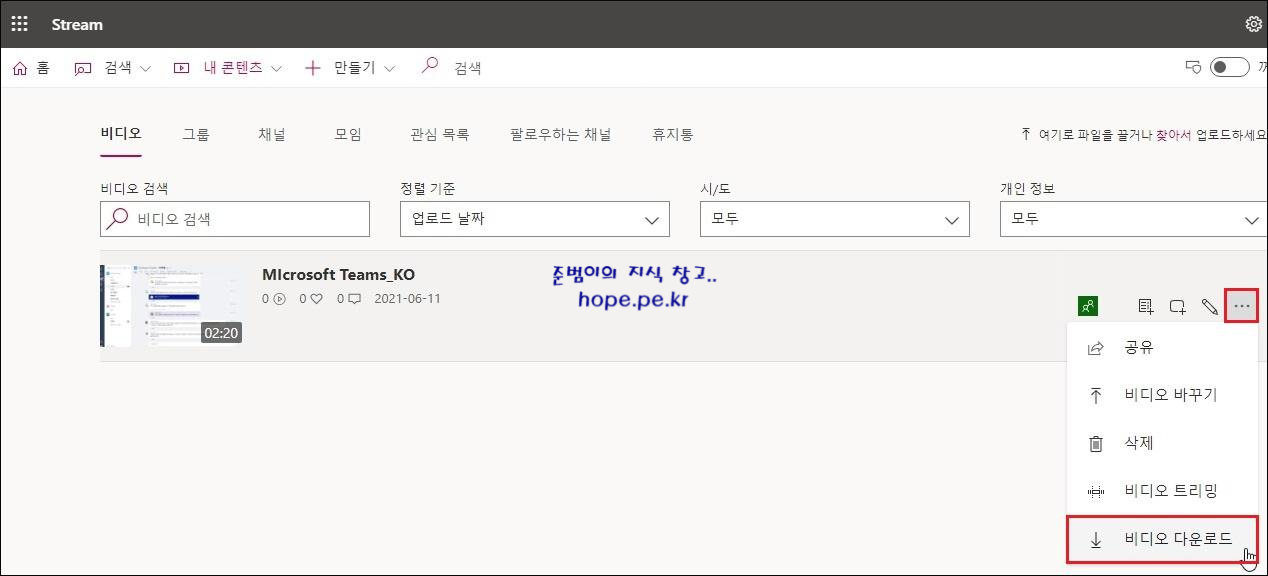Screen dimensions: 1268x576
Task: Click the add to group/channel icon
Action: [1178, 307]
